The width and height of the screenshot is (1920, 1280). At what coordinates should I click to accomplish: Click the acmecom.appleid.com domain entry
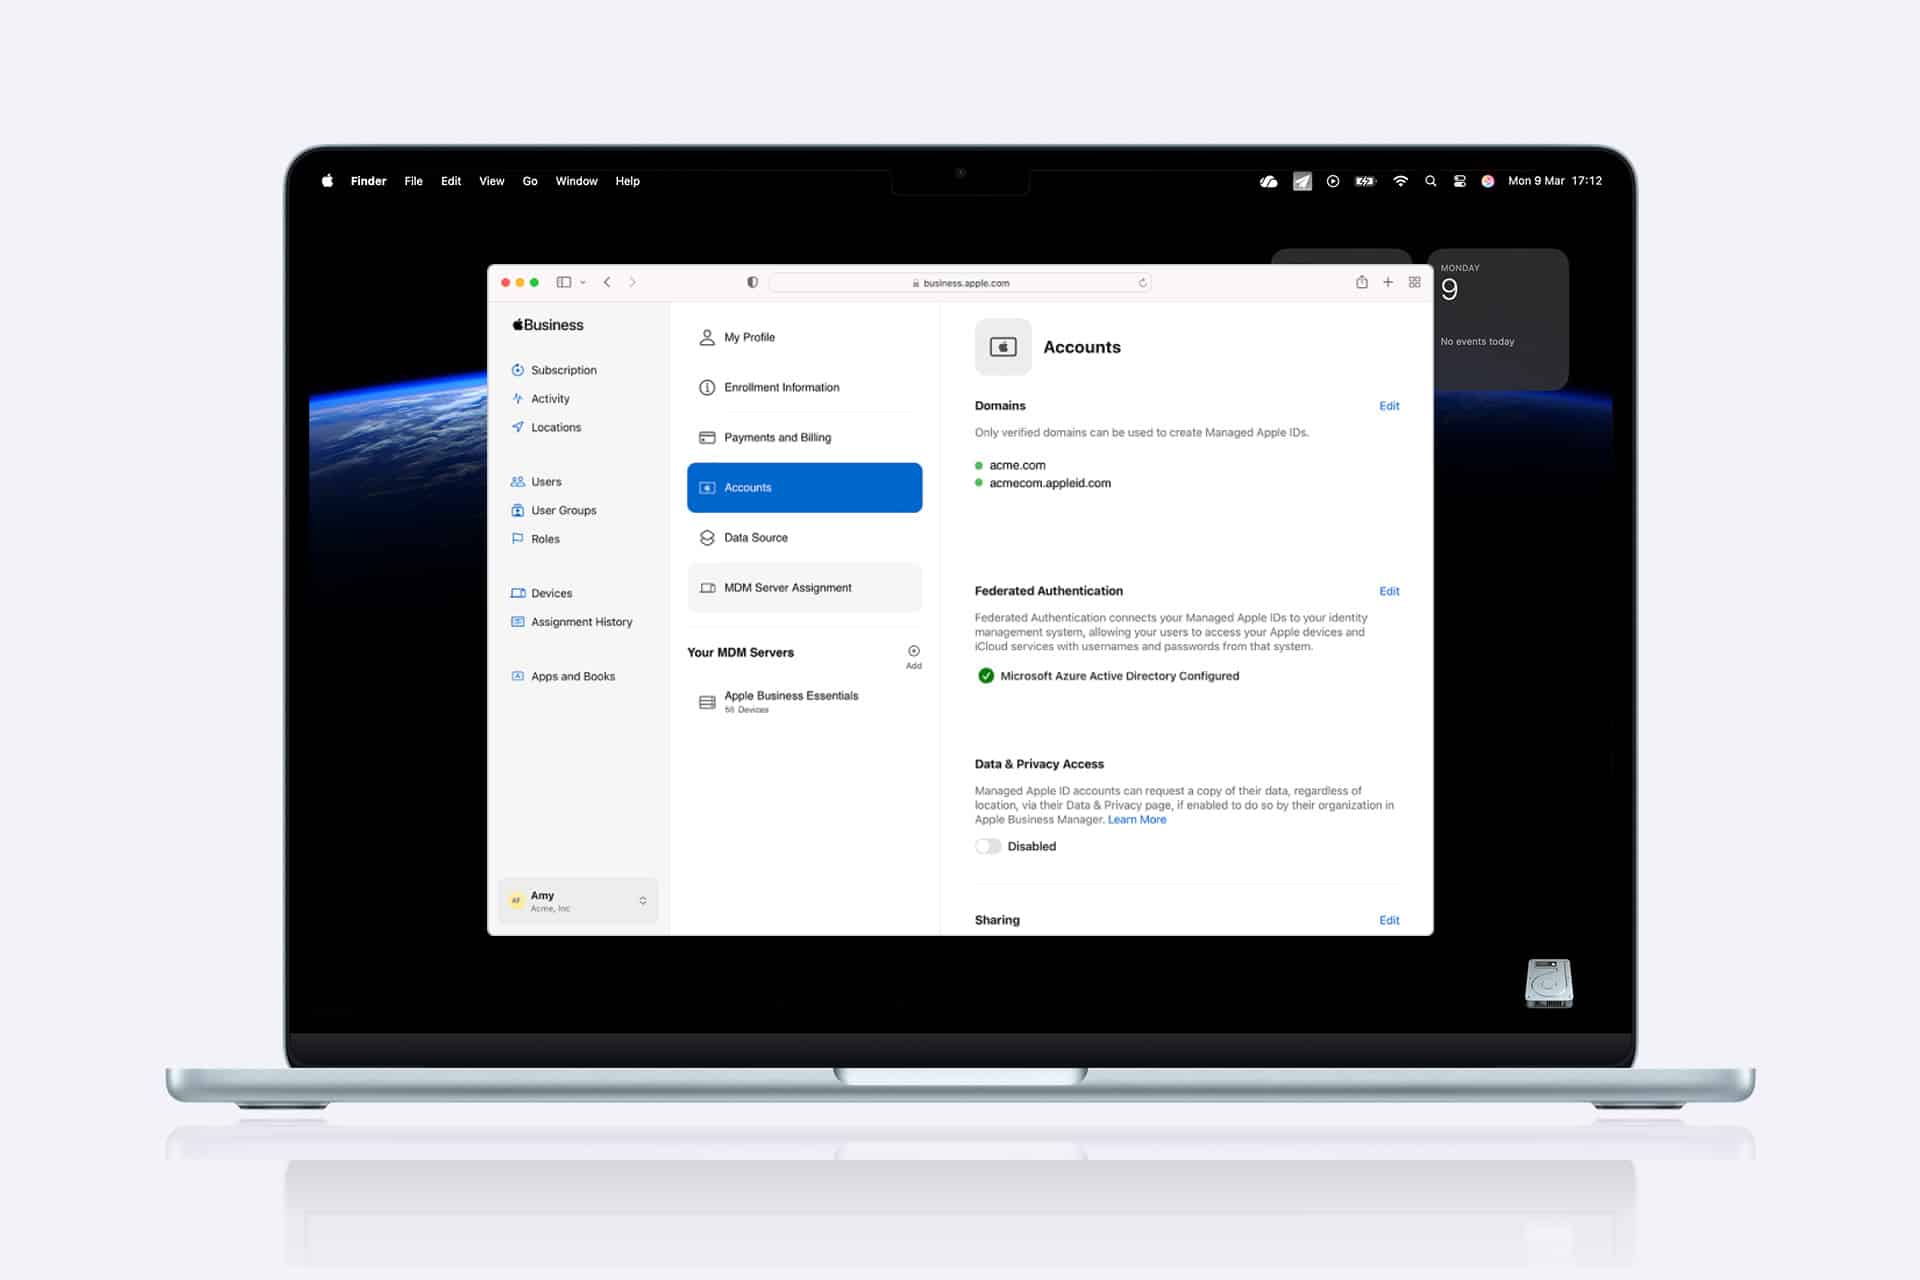[1050, 483]
